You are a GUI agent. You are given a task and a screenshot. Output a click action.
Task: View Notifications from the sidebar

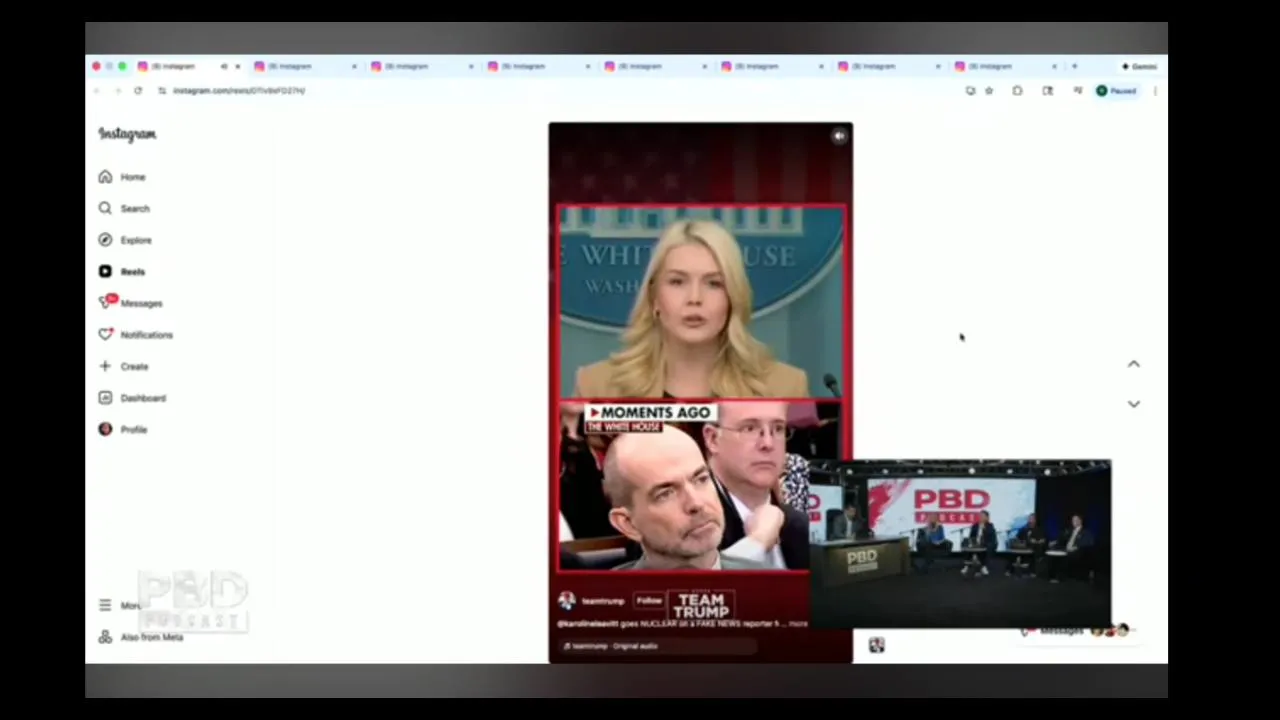136,335
